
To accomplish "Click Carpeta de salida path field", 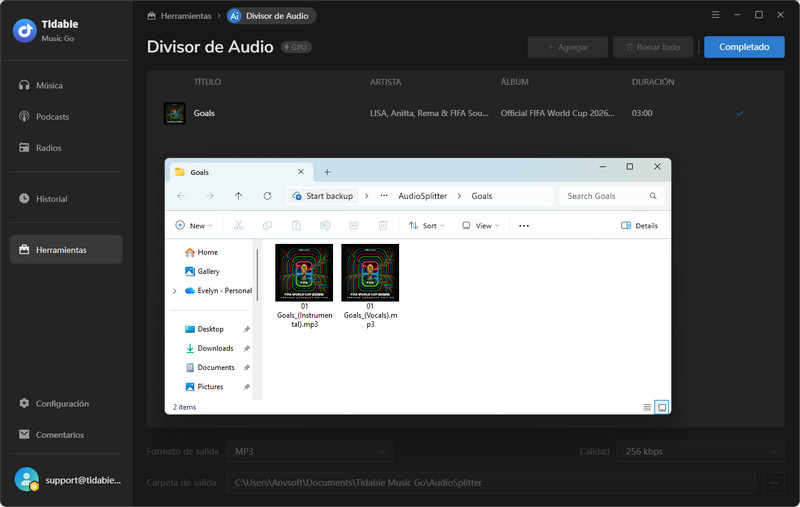I will coord(490,483).
